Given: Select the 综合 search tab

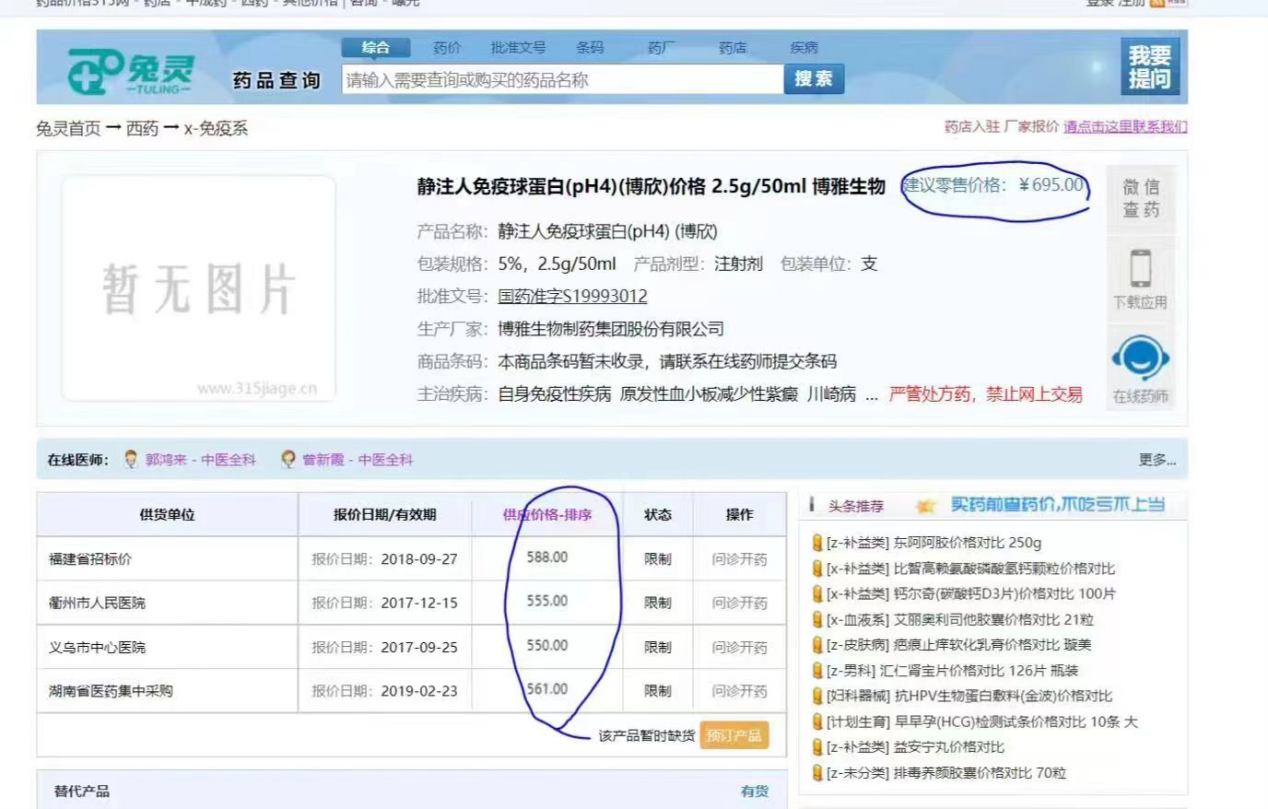Looking at the screenshot, I should point(376,47).
